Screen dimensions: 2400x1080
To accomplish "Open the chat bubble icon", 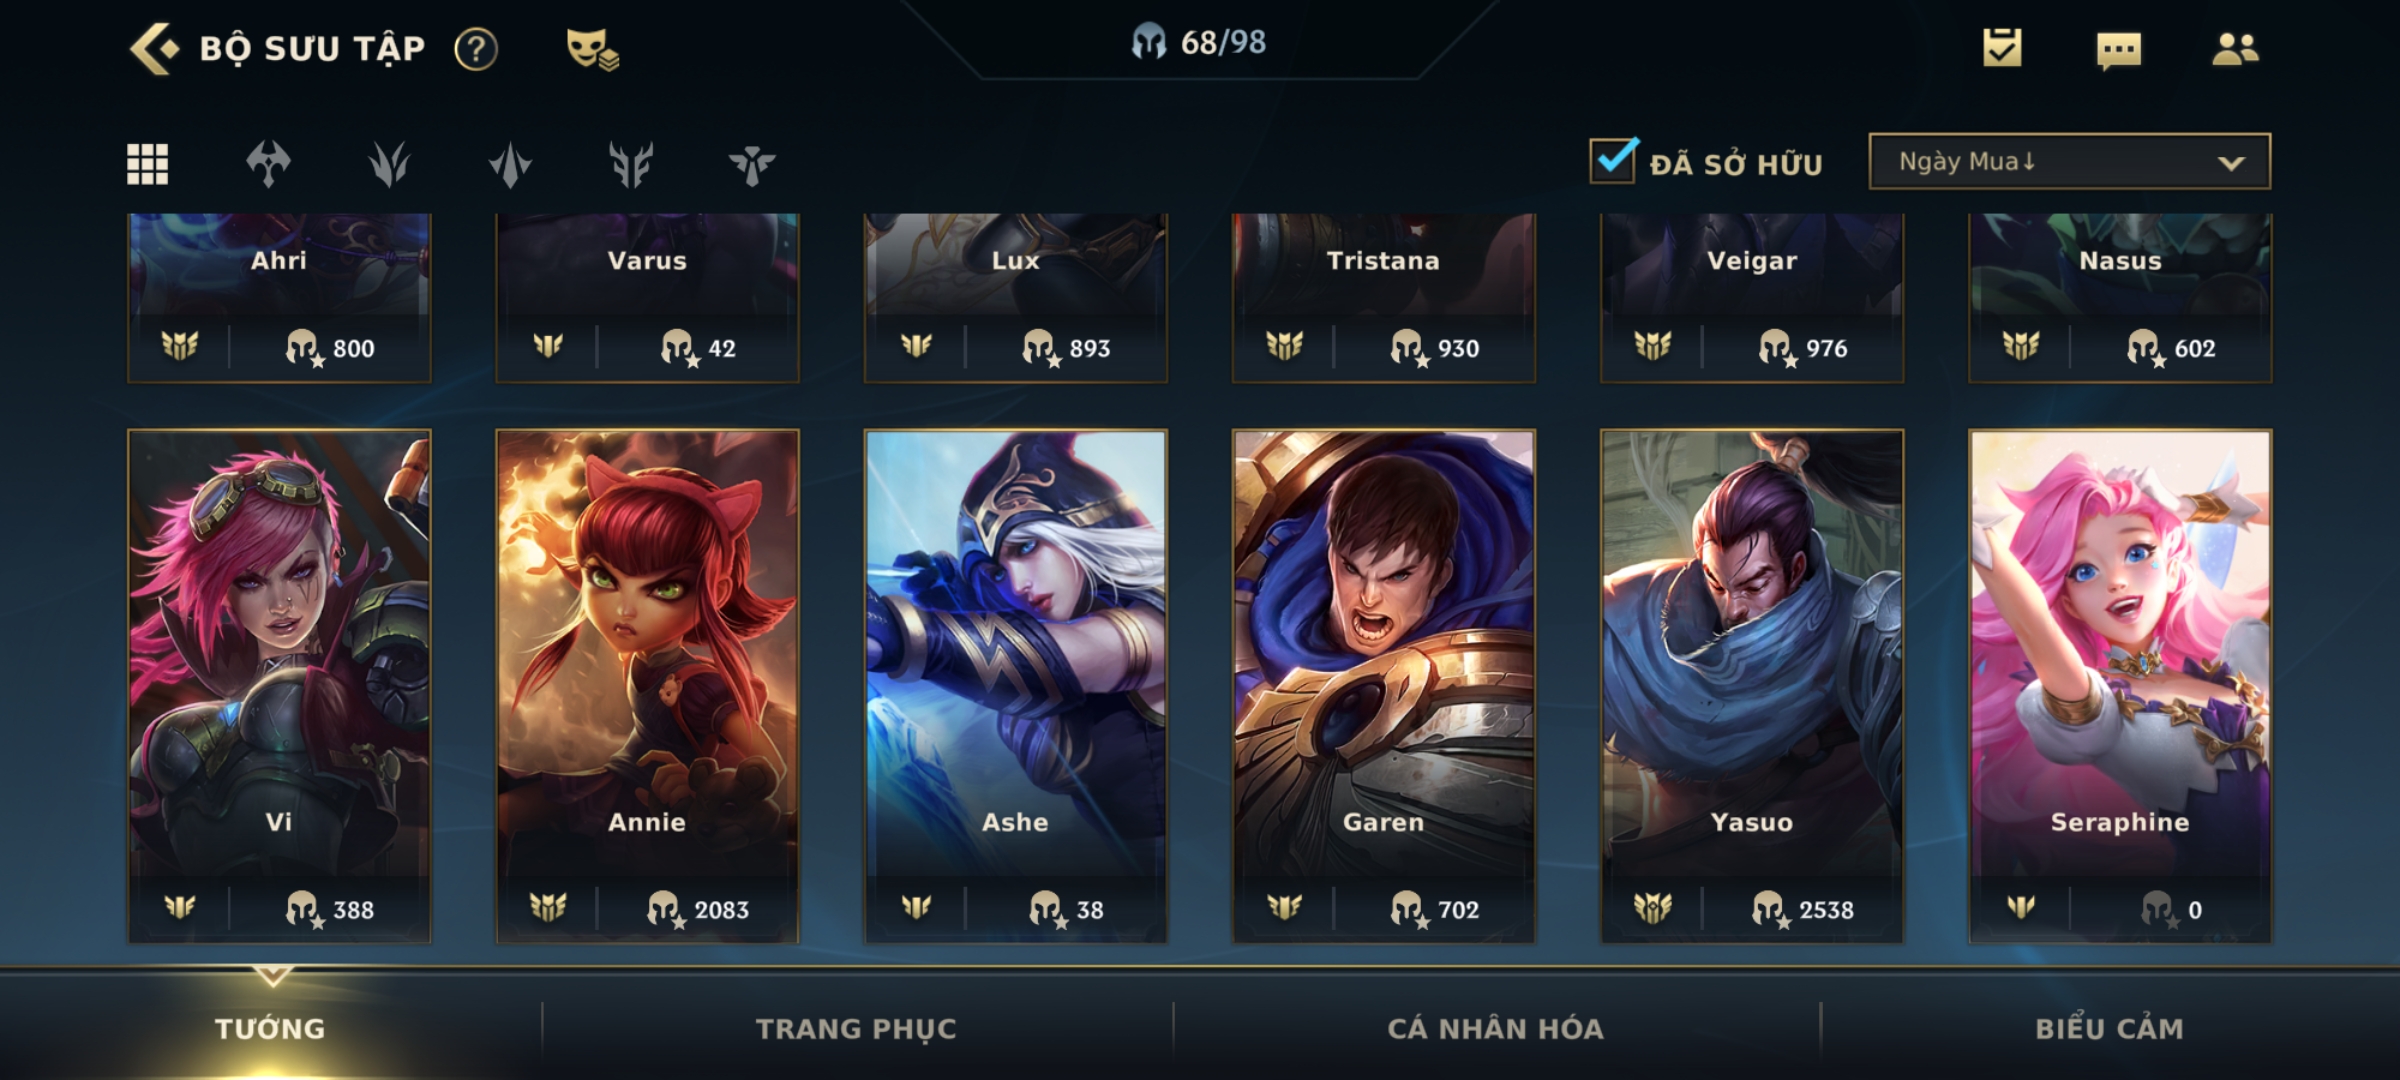I will pos(2119,50).
